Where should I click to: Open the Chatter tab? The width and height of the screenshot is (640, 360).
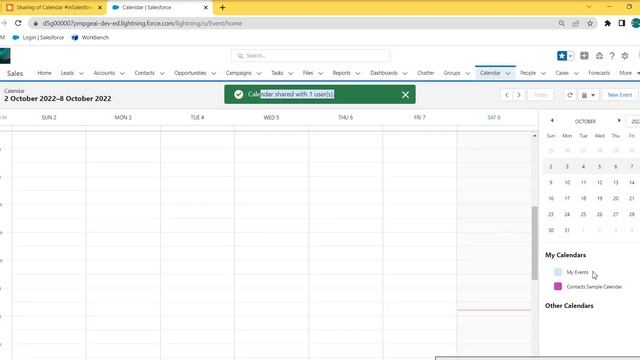pyautogui.click(x=426, y=73)
